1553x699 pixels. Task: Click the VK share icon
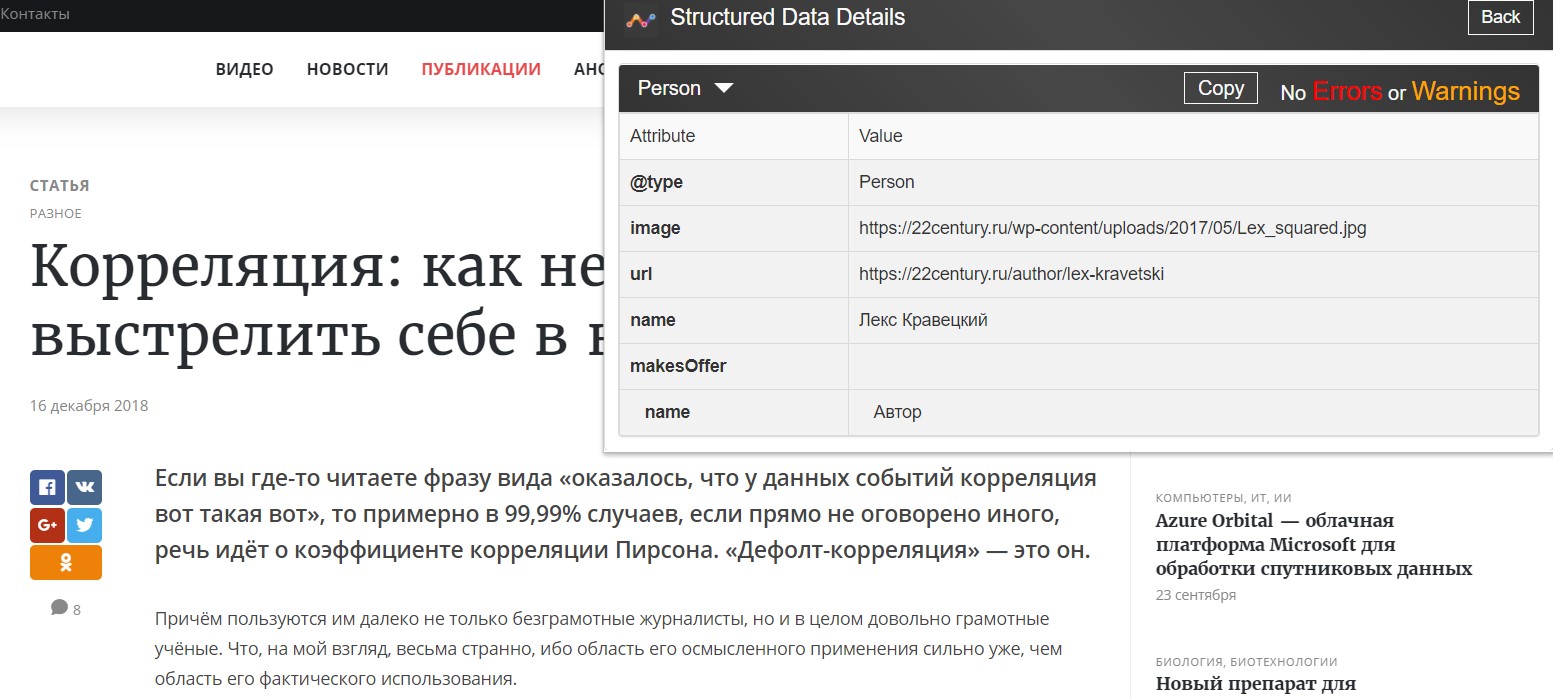tap(84, 487)
